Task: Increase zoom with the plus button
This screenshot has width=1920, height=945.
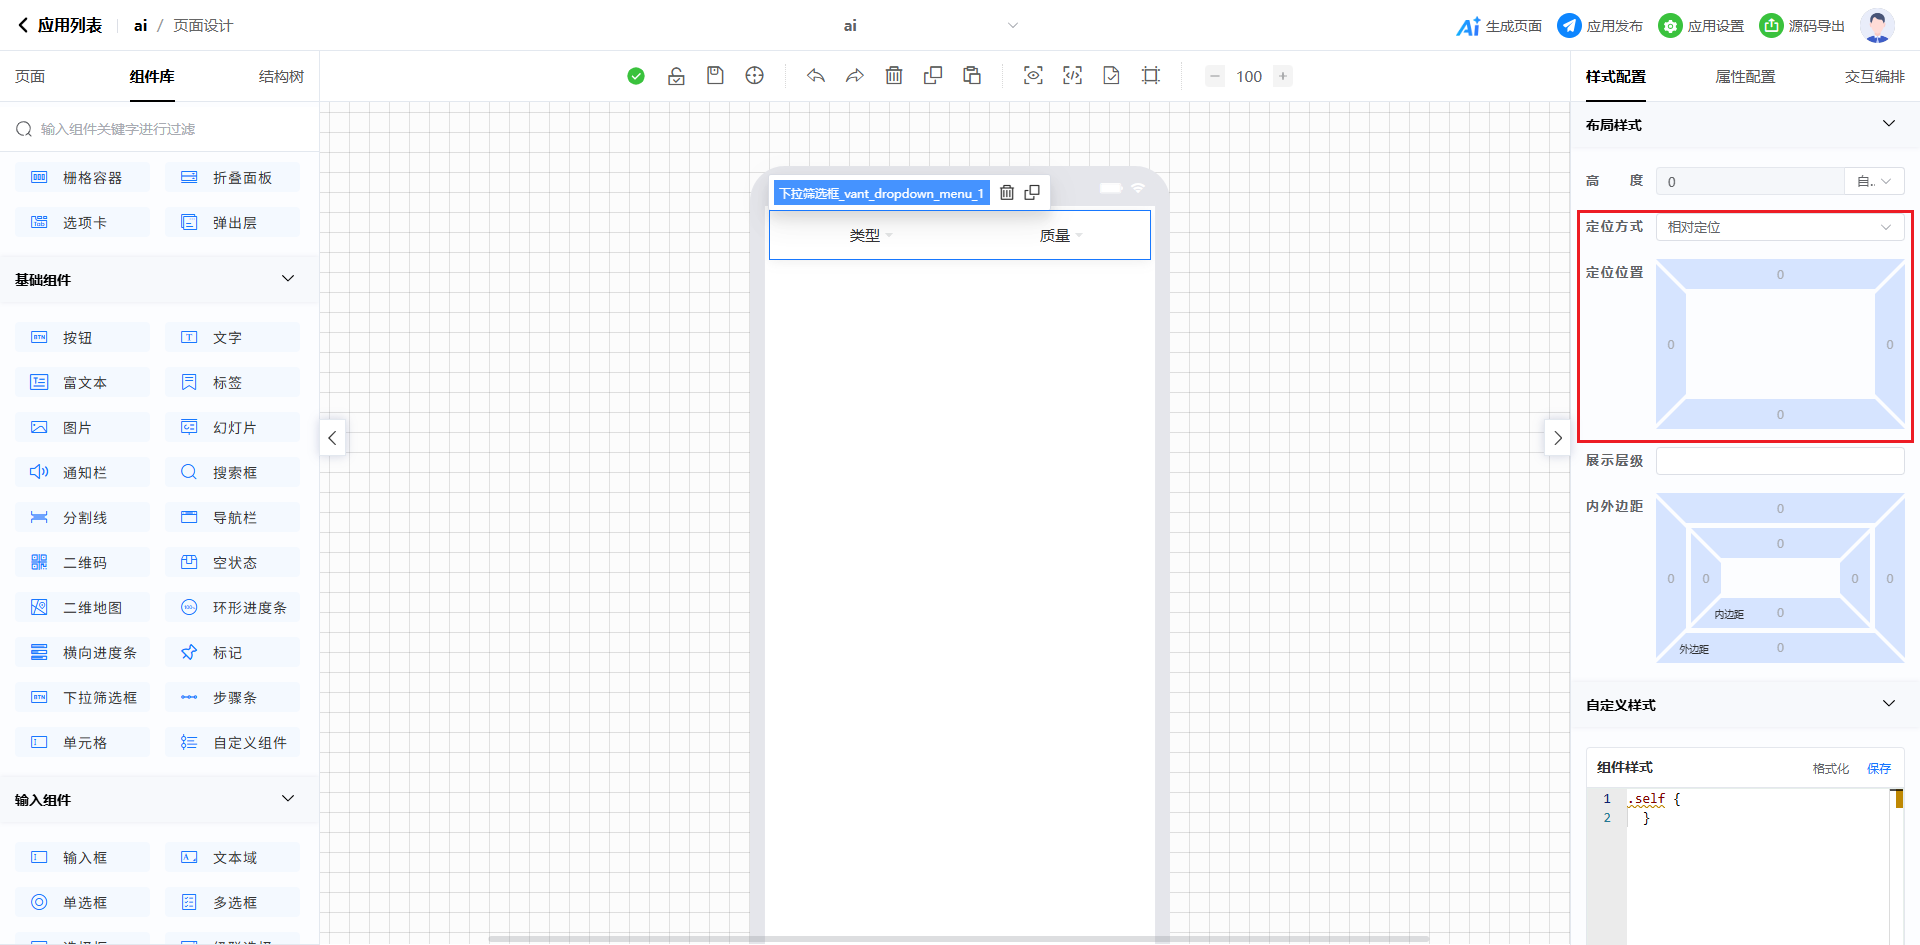Action: tap(1283, 76)
